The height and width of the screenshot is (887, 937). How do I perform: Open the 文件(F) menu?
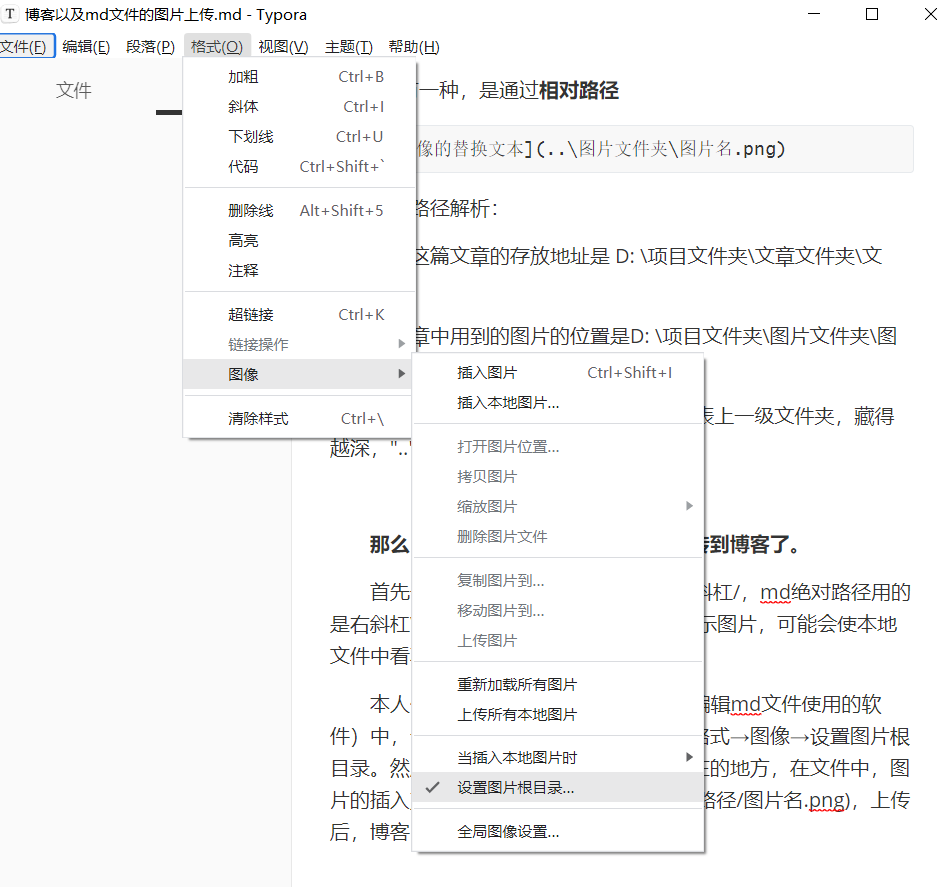[x=24, y=47]
